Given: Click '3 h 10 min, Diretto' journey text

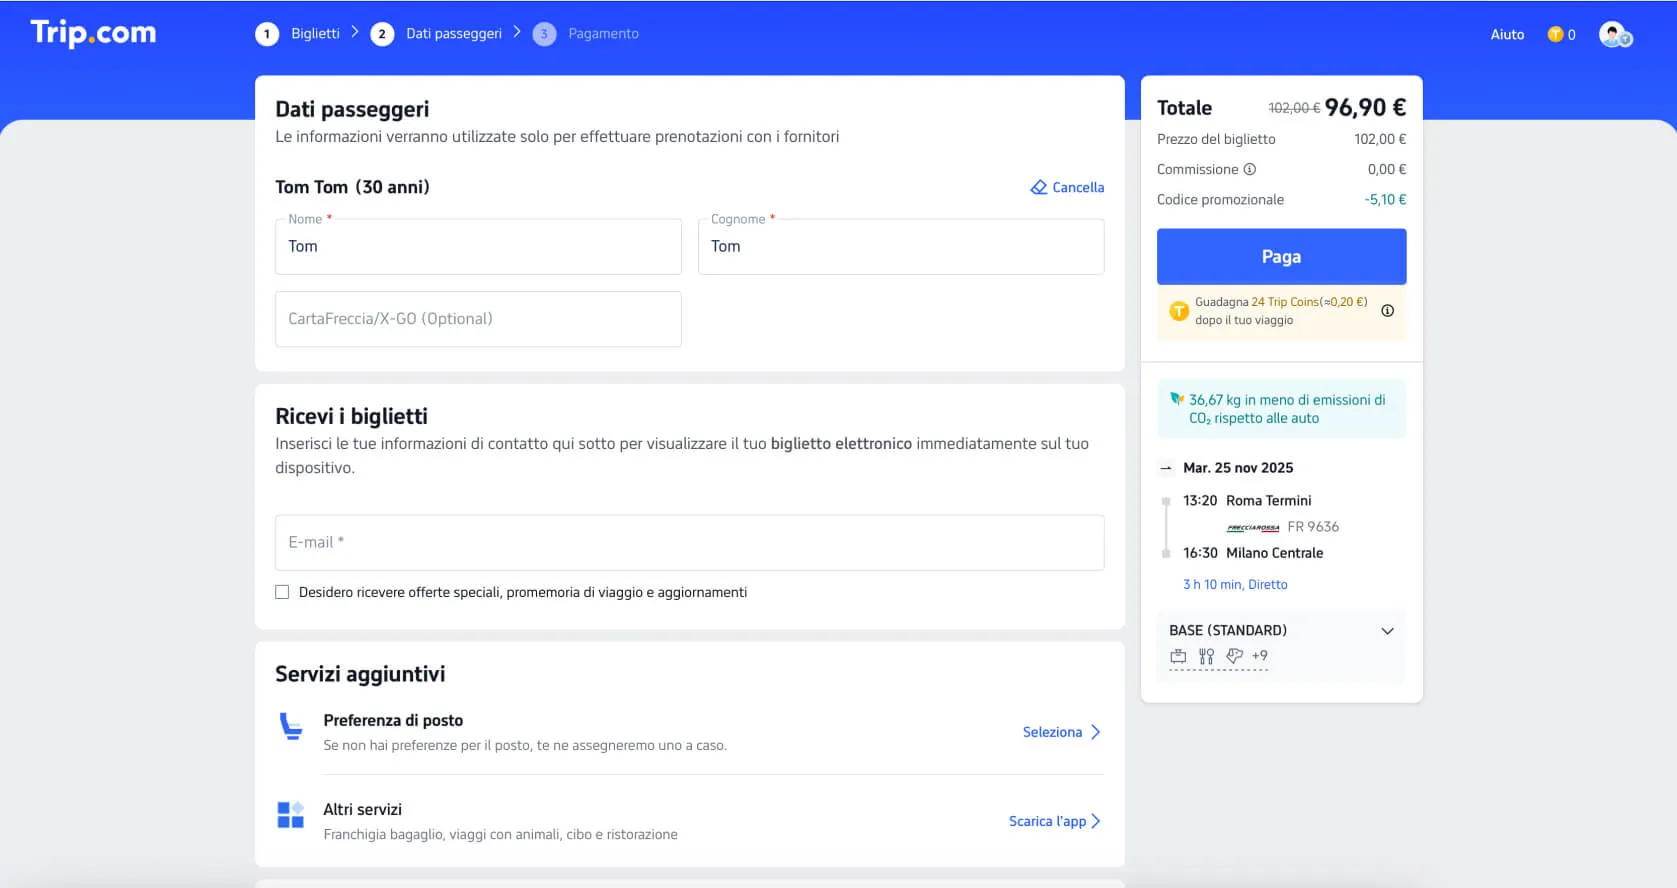Looking at the screenshot, I should [1235, 584].
